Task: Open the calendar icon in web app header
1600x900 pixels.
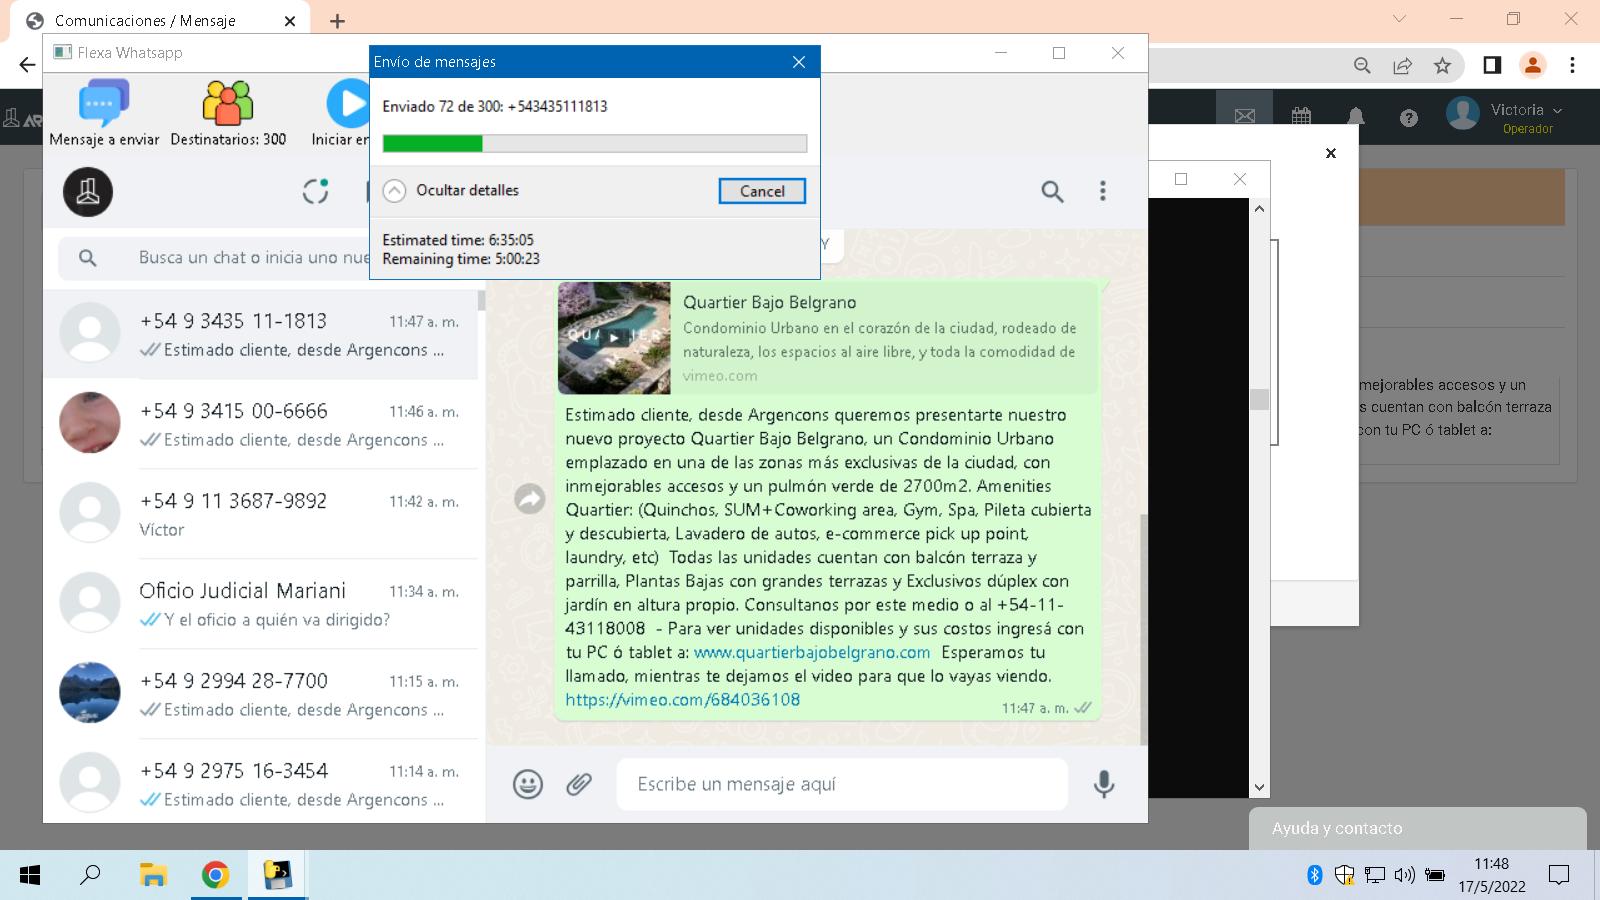Action: tap(1301, 117)
